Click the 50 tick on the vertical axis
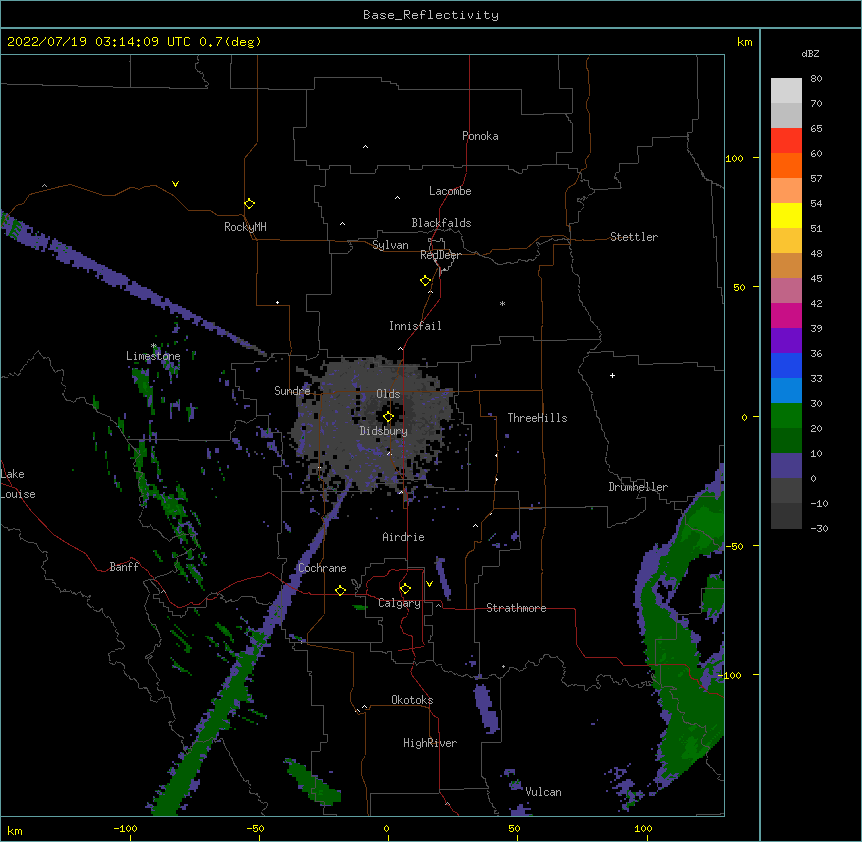This screenshot has width=862, height=842. click(739, 287)
